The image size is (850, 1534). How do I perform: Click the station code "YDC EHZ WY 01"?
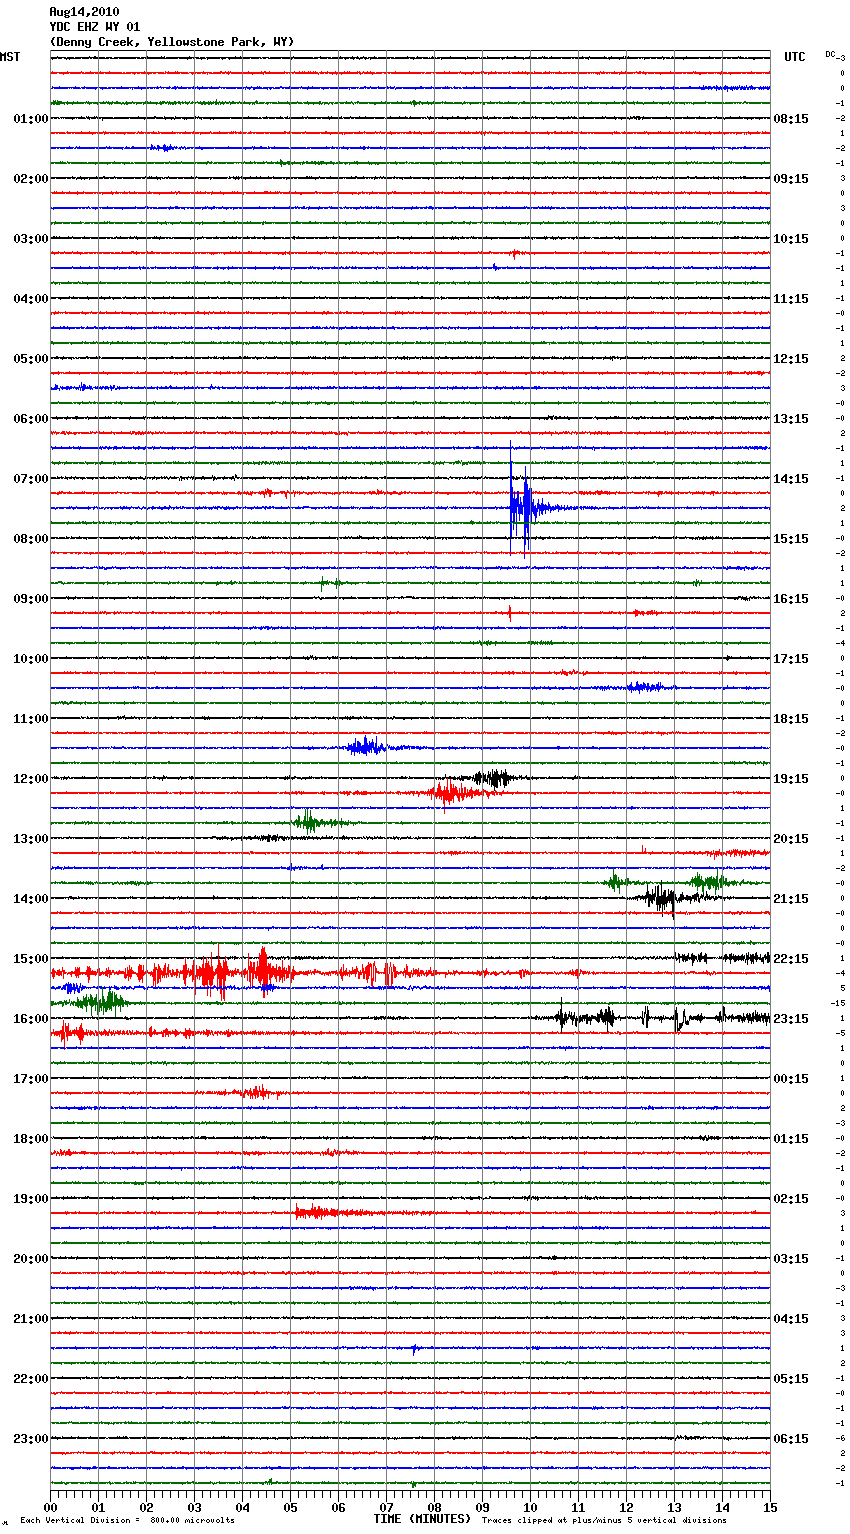pos(95,27)
